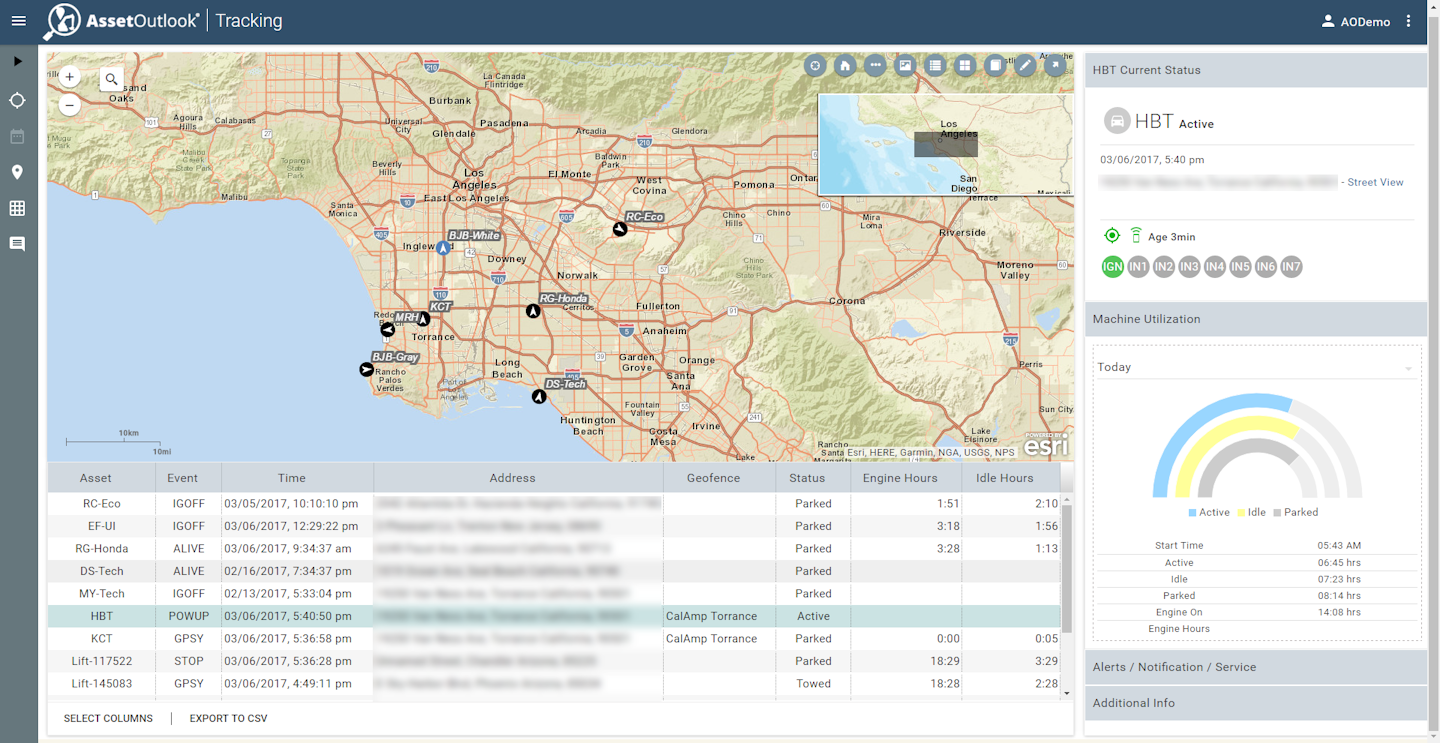The image size is (1440, 743).
Task: Select the BJB-Gray marker on the map
Action: coord(366,370)
